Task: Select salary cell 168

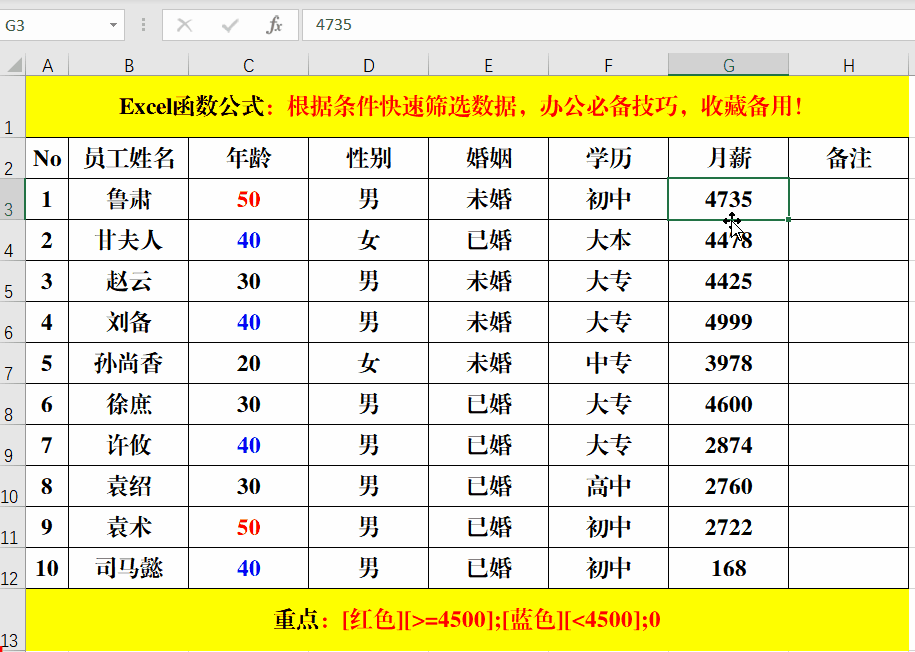Action: point(728,569)
